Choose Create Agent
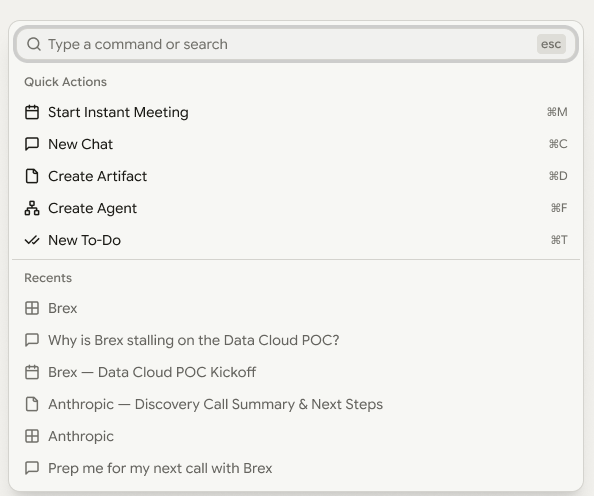The width and height of the screenshot is (594, 496). tap(296, 208)
